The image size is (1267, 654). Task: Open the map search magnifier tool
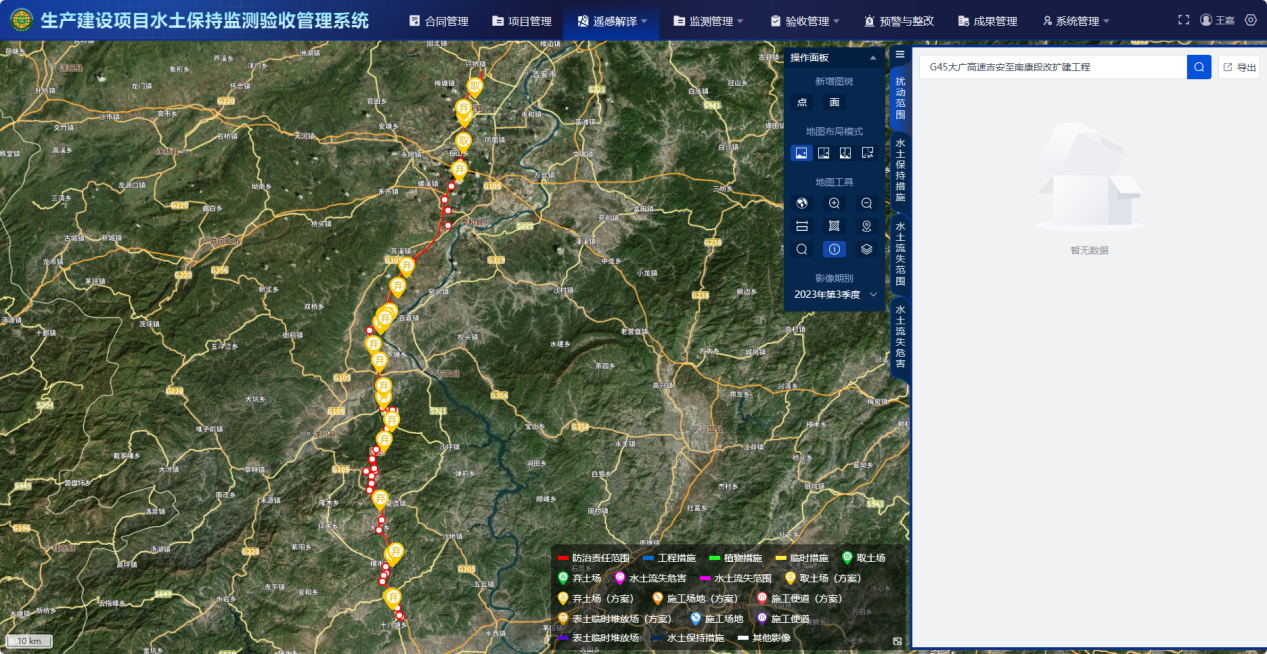click(802, 249)
